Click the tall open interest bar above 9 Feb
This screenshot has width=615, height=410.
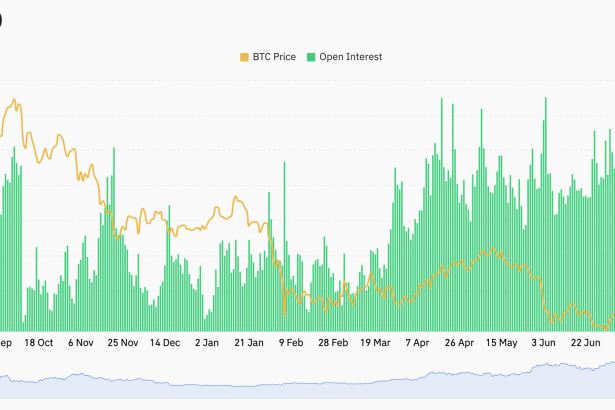coord(284,246)
